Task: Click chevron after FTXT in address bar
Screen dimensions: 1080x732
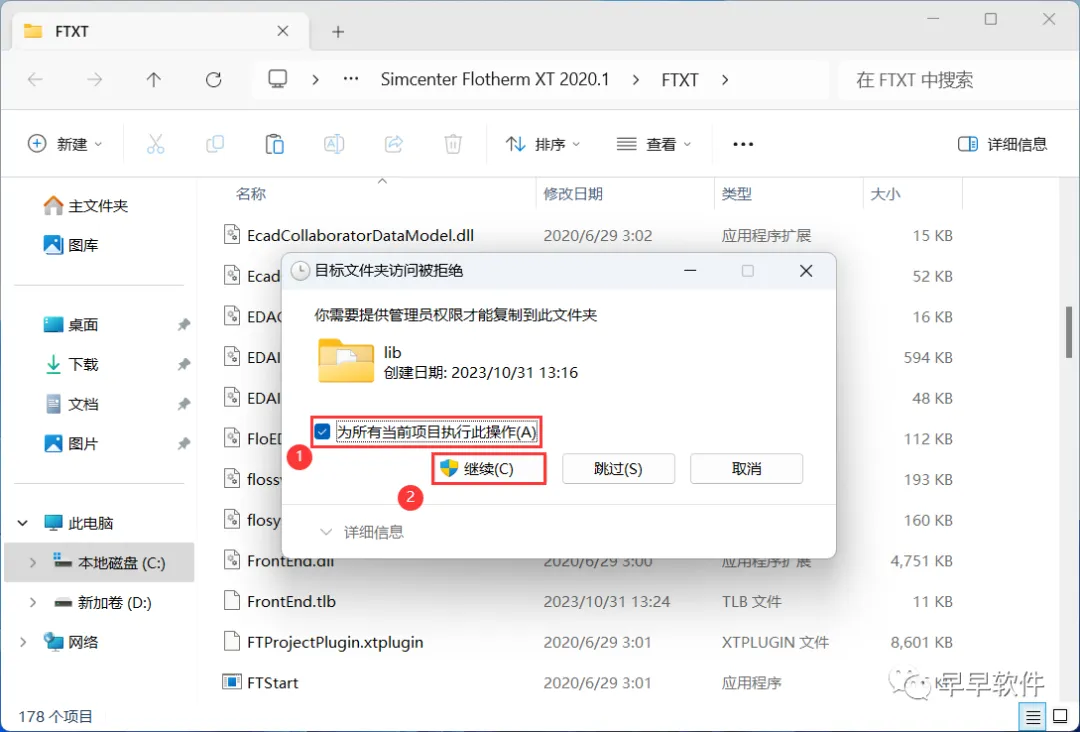Action: (725, 80)
